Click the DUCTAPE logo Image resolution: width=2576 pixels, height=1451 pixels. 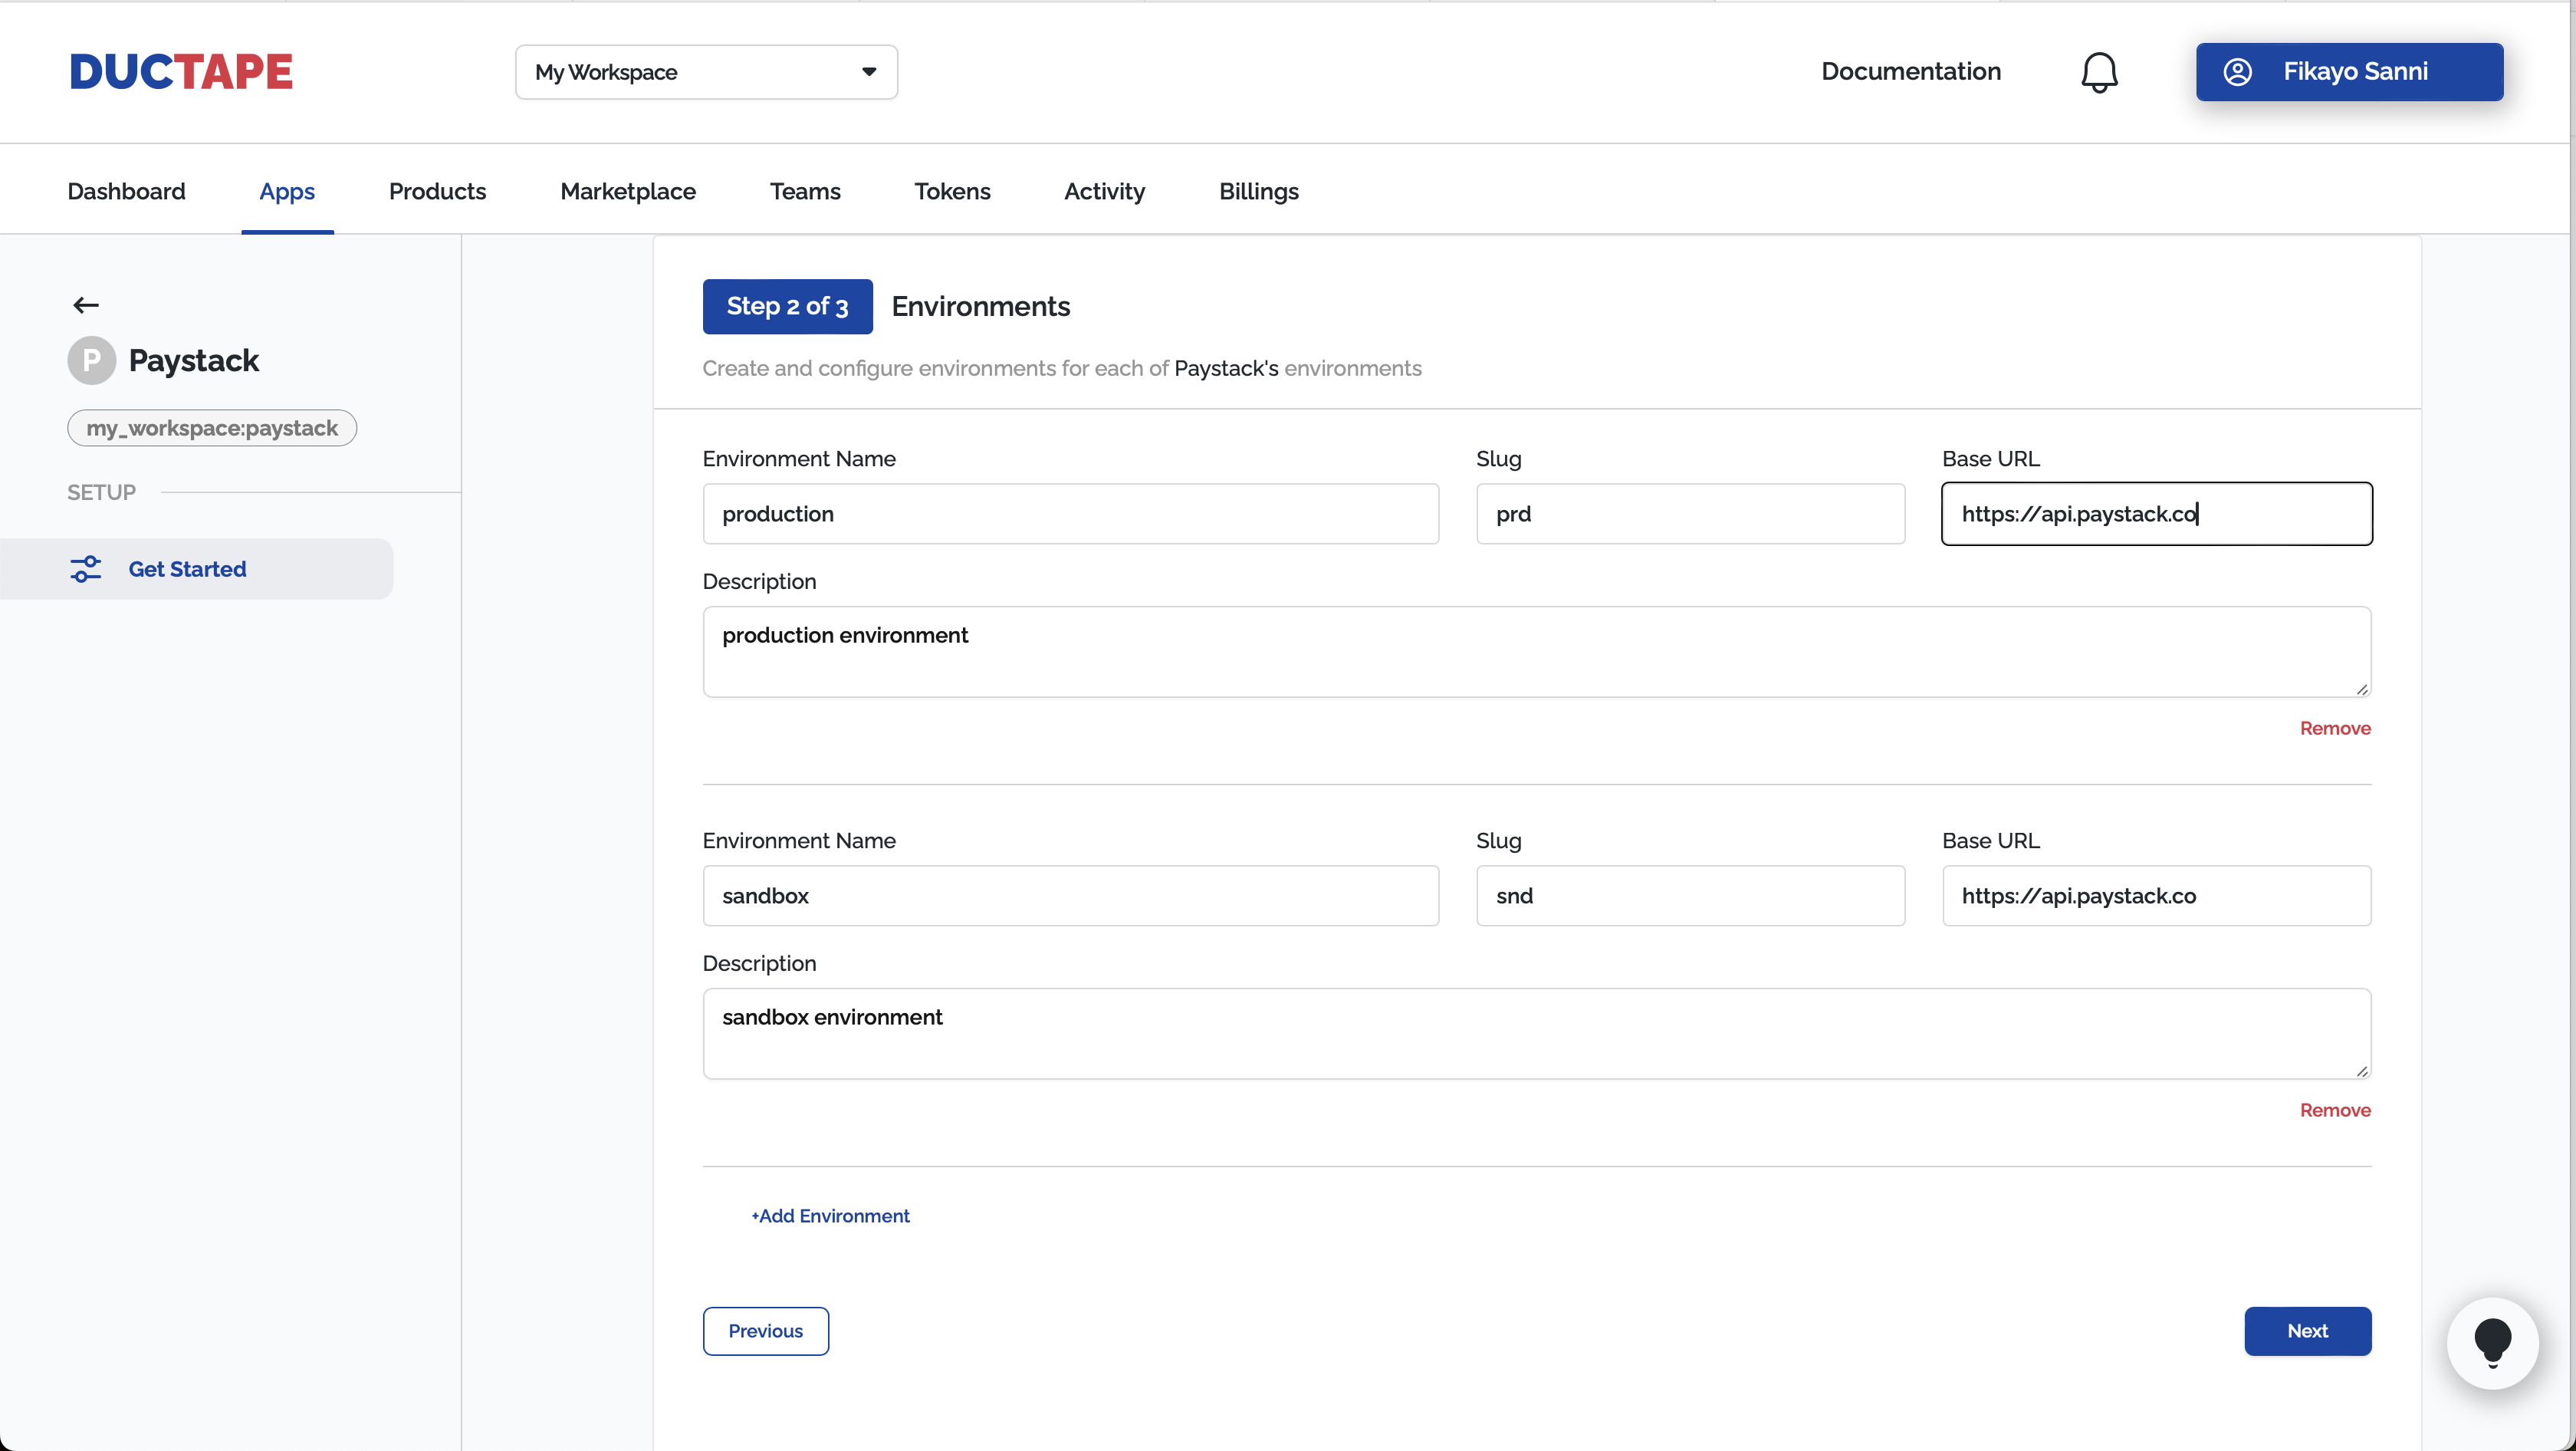tap(181, 72)
